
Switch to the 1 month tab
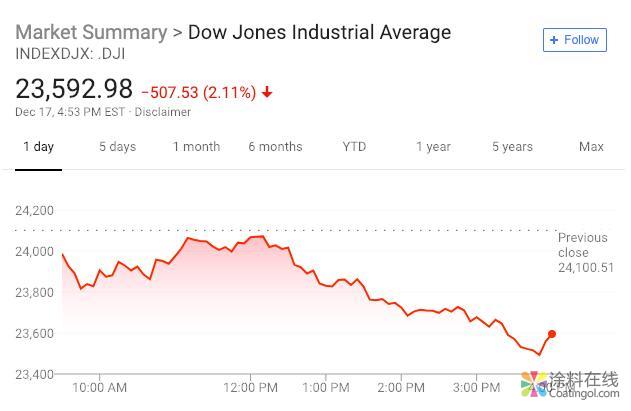tap(196, 147)
